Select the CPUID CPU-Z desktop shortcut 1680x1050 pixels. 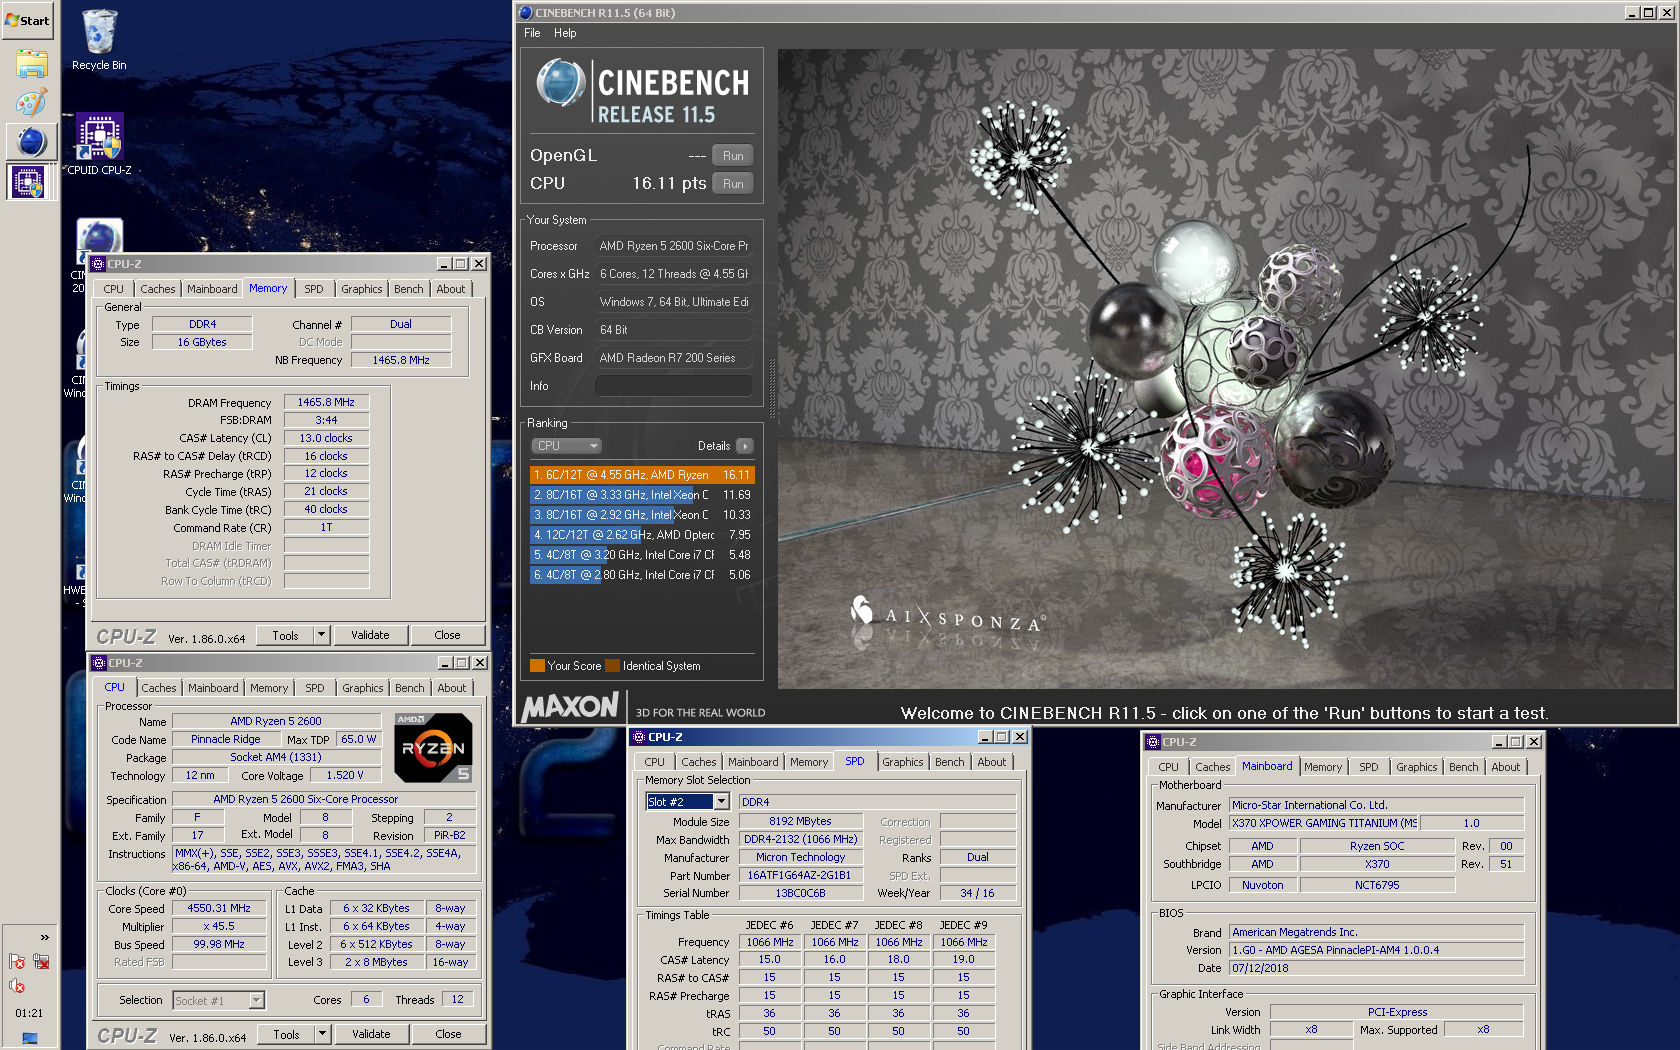click(x=99, y=145)
